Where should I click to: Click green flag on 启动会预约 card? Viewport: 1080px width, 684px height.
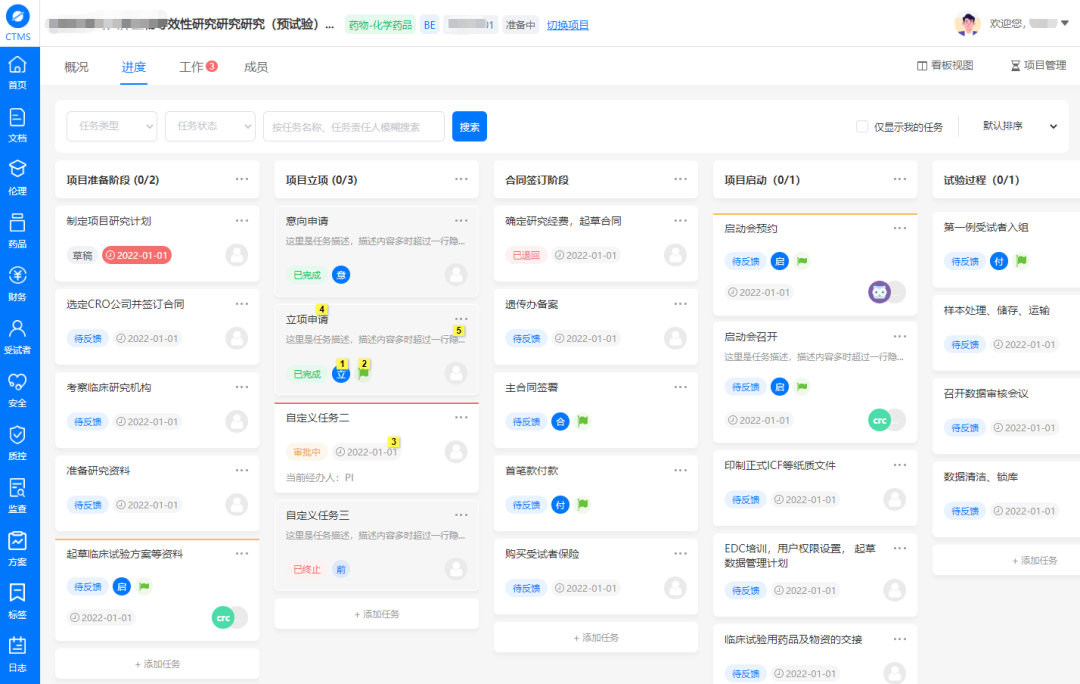[x=802, y=261]
